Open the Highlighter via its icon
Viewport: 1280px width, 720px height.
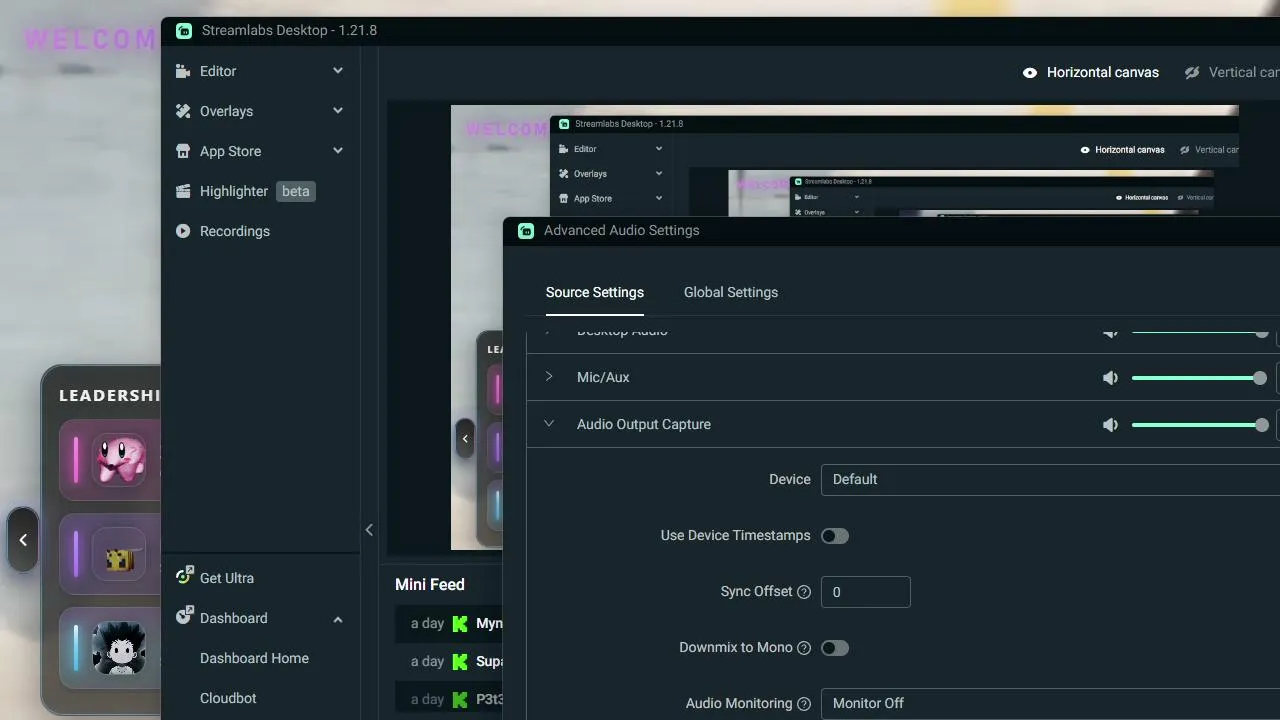coord(183,191)
